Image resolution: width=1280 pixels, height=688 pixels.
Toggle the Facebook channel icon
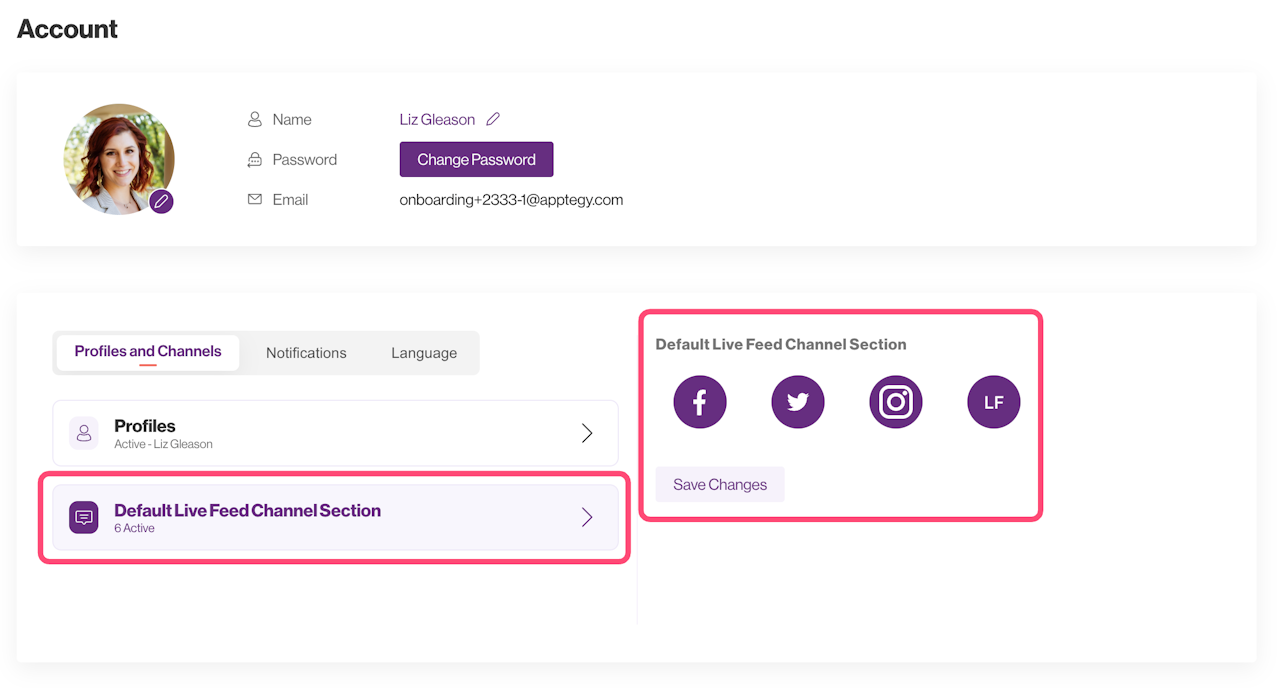pos(700,402)
